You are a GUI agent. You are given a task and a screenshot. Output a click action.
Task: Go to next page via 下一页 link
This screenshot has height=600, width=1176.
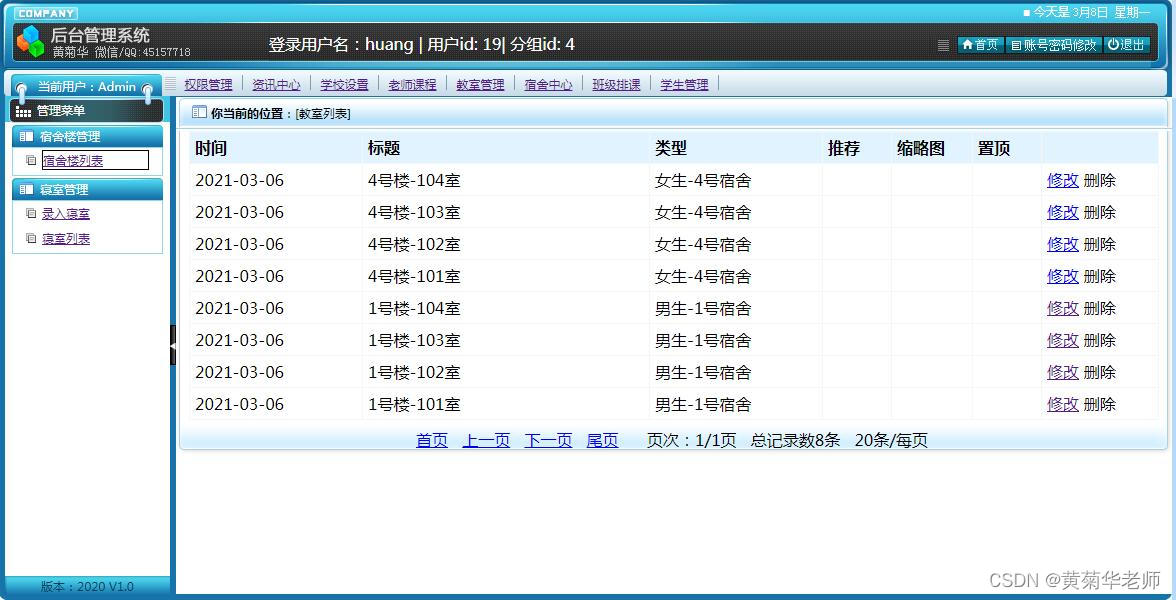click(548, 440)
